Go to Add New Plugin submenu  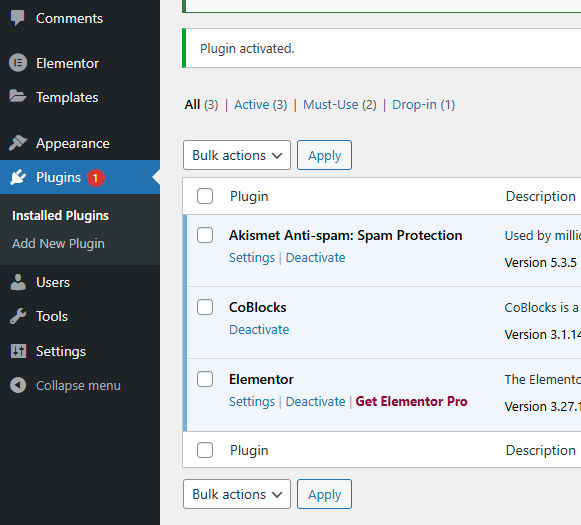click(58, 243)
